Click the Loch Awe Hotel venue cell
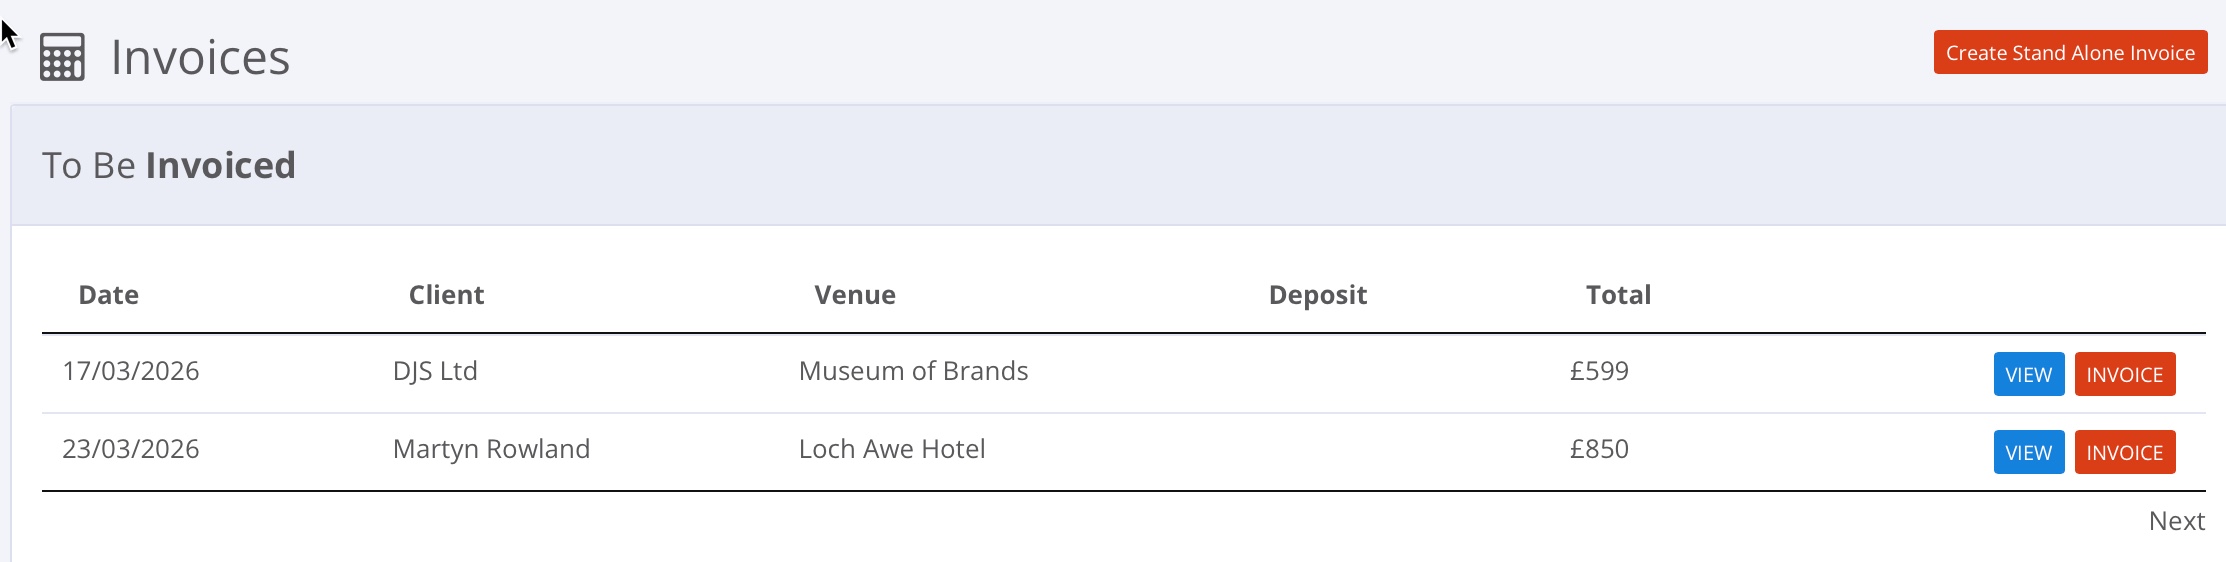 (892, 449)
